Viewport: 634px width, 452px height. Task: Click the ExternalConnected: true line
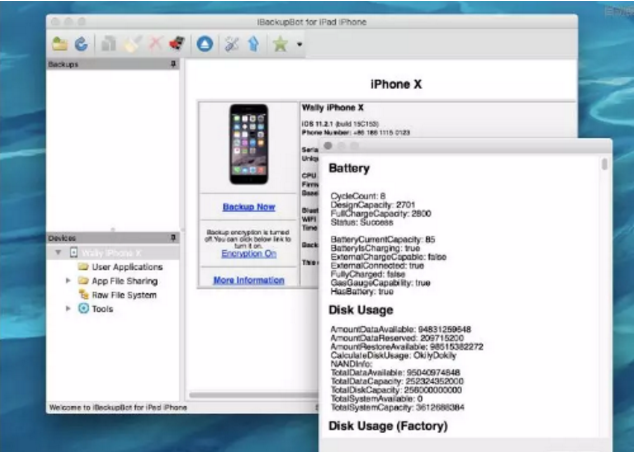(x=377, y=266)
